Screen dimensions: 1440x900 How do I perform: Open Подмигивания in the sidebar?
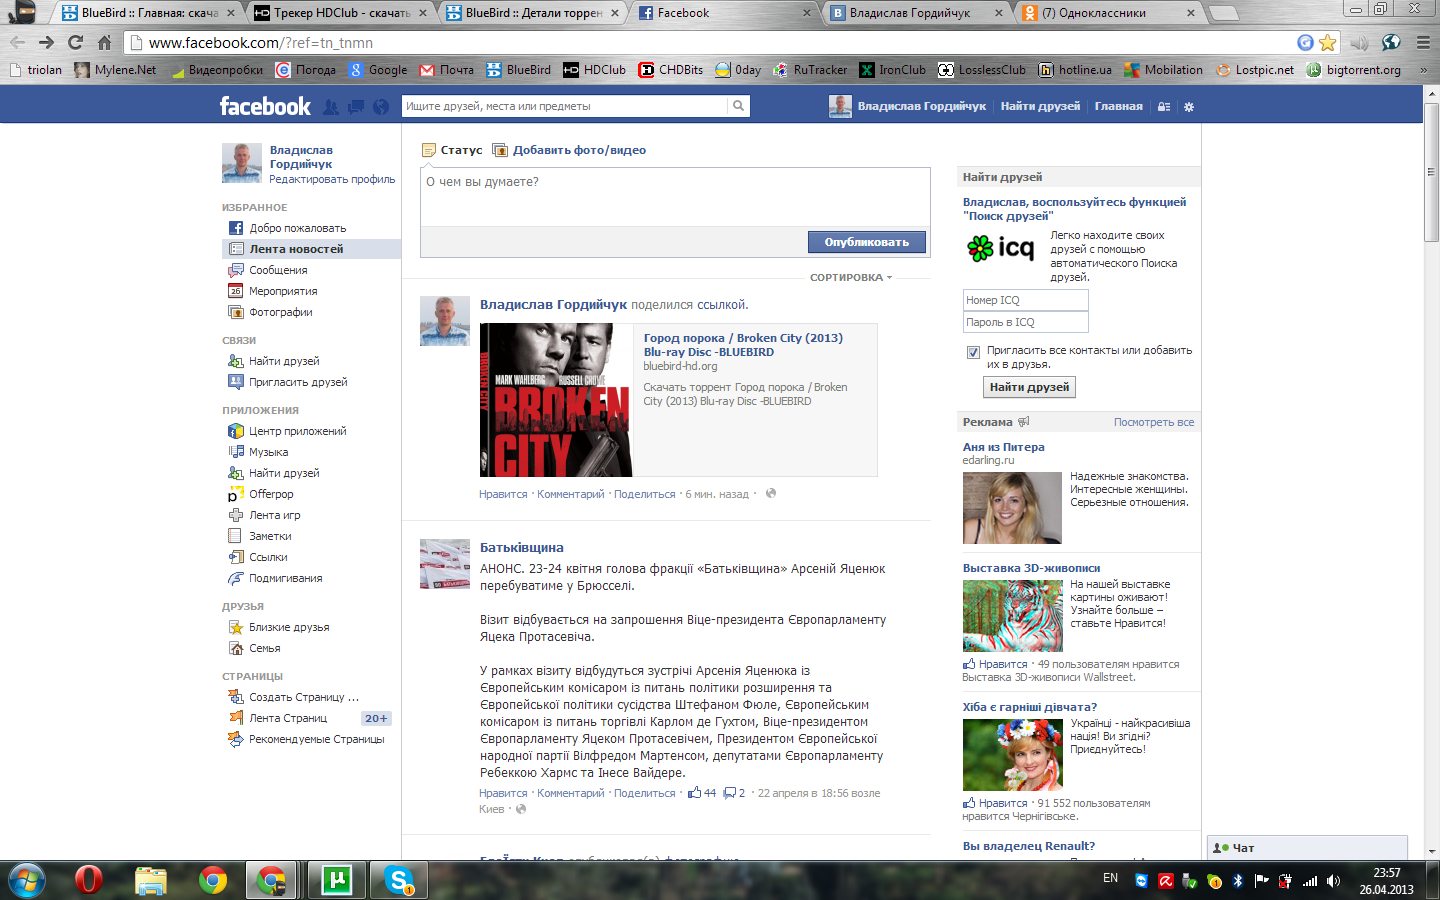click(275, 578)
